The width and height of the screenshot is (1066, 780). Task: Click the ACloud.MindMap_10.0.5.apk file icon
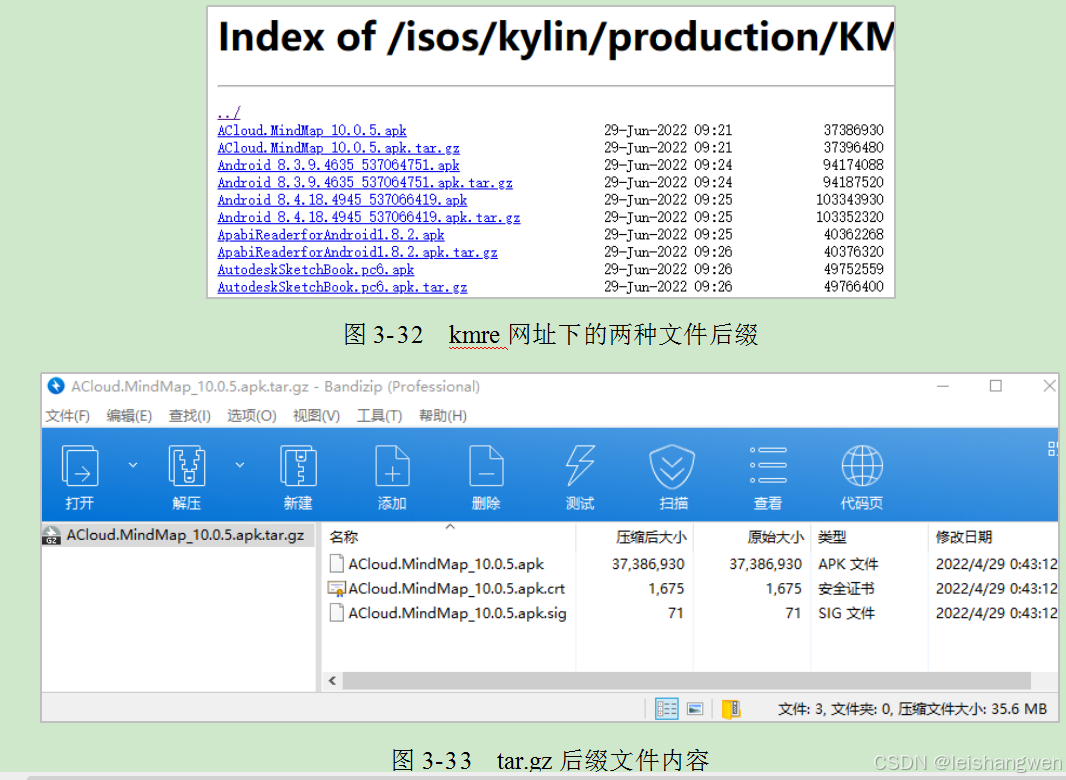337,564
